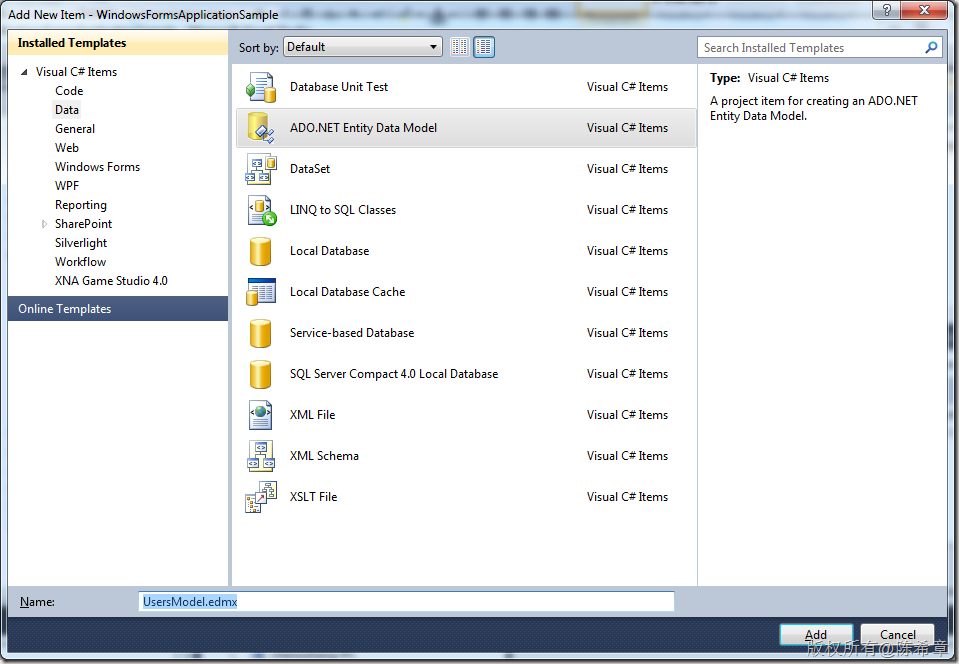Image resolution: width=959 pixels, height=664 pixels.
Task: Select the Database Unit Test template name
Action: [x=339, y=87]
